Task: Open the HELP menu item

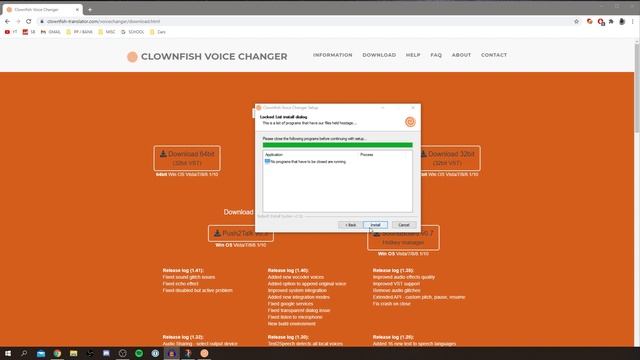Action: coord(413,55)
